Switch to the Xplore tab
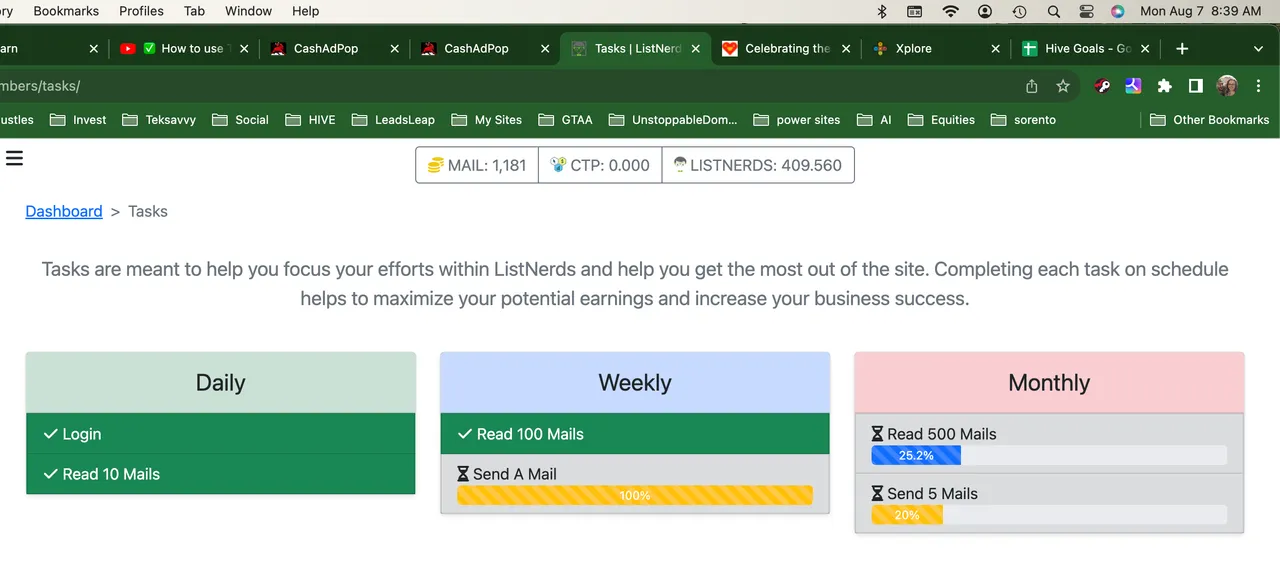The height and width of the screenshot is (579, 1280). click(935, 48)
